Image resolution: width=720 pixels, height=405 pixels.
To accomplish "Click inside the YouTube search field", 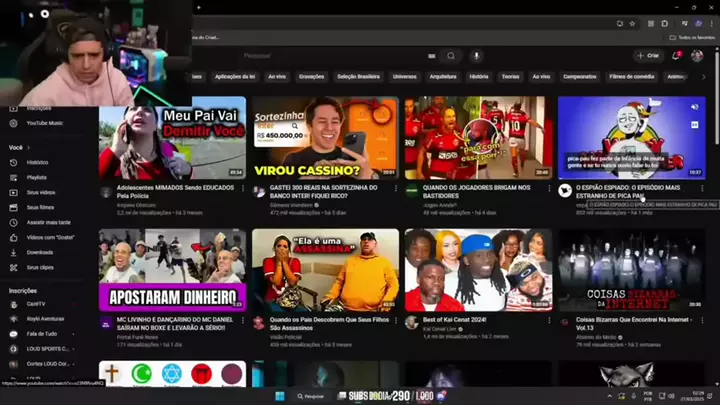I will point(330,56).
